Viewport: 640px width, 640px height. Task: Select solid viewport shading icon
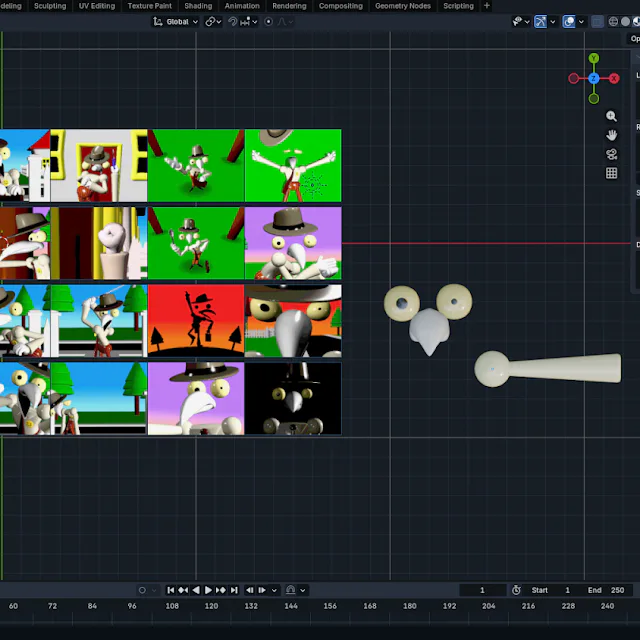click(625, 22)
